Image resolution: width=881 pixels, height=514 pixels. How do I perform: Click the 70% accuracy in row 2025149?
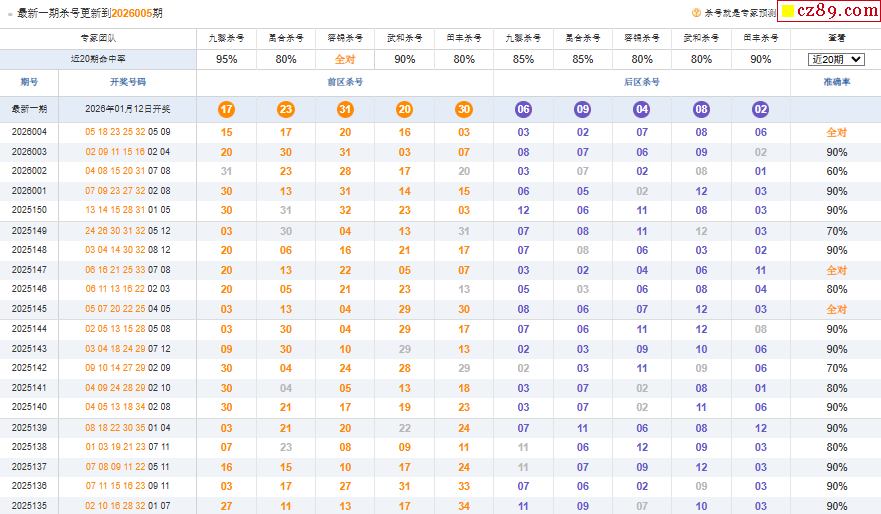[x=837, y=231]
